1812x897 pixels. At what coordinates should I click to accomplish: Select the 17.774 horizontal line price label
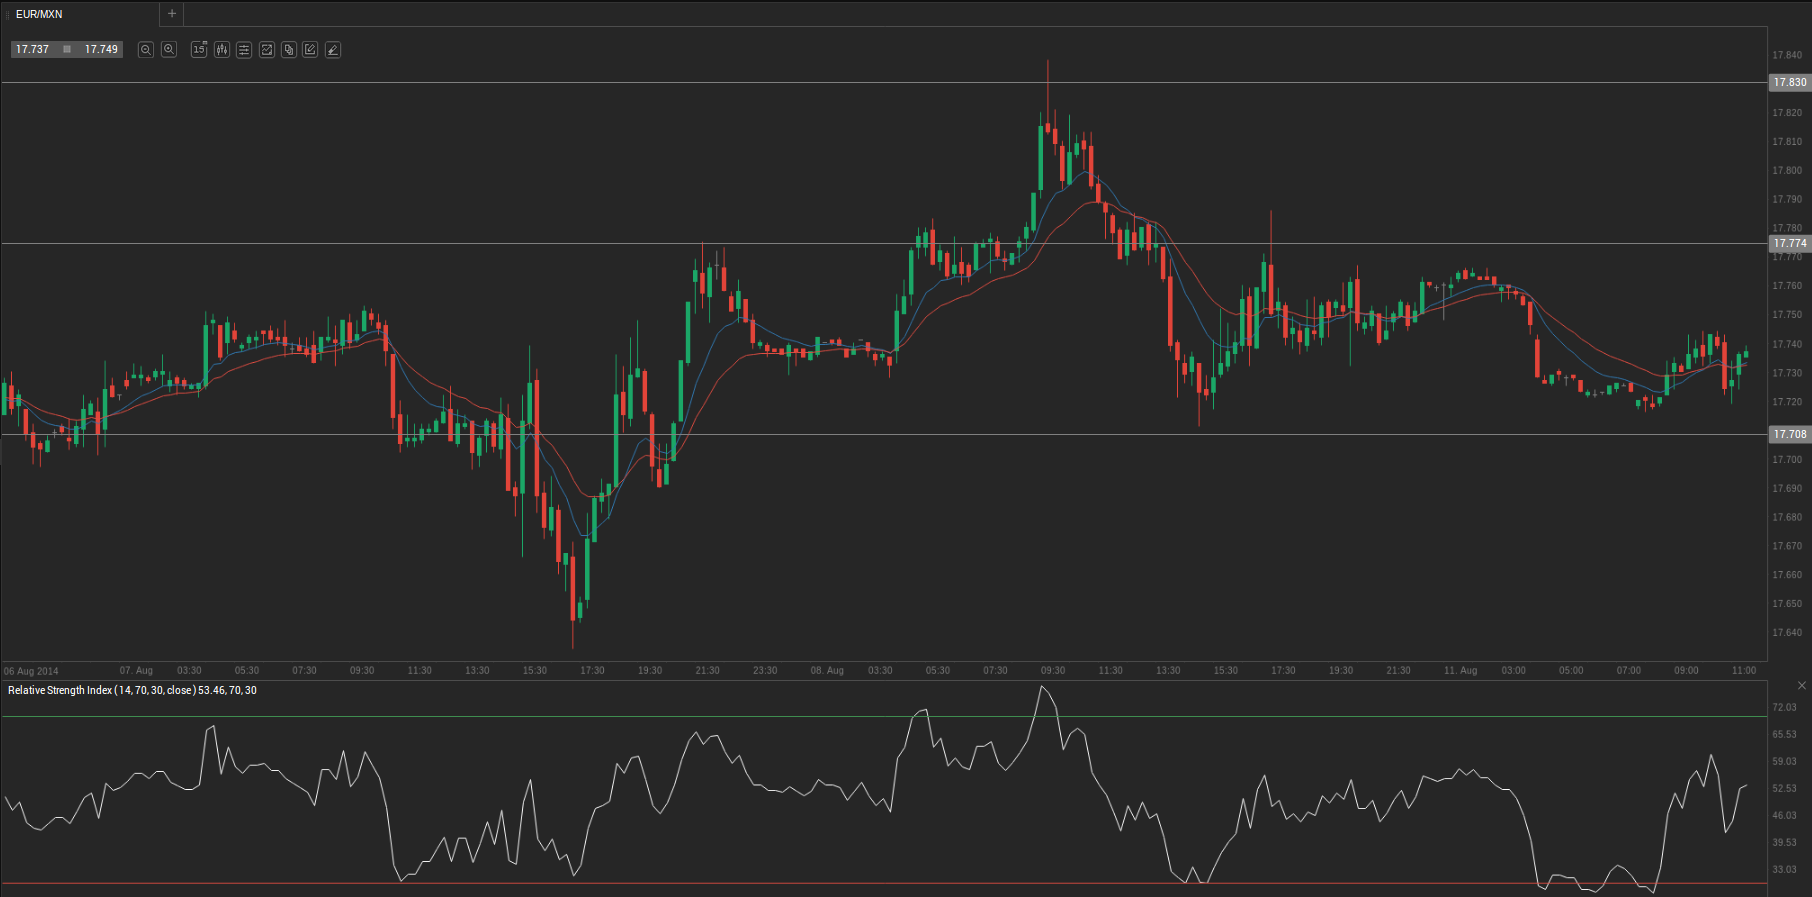[1790, 243]
